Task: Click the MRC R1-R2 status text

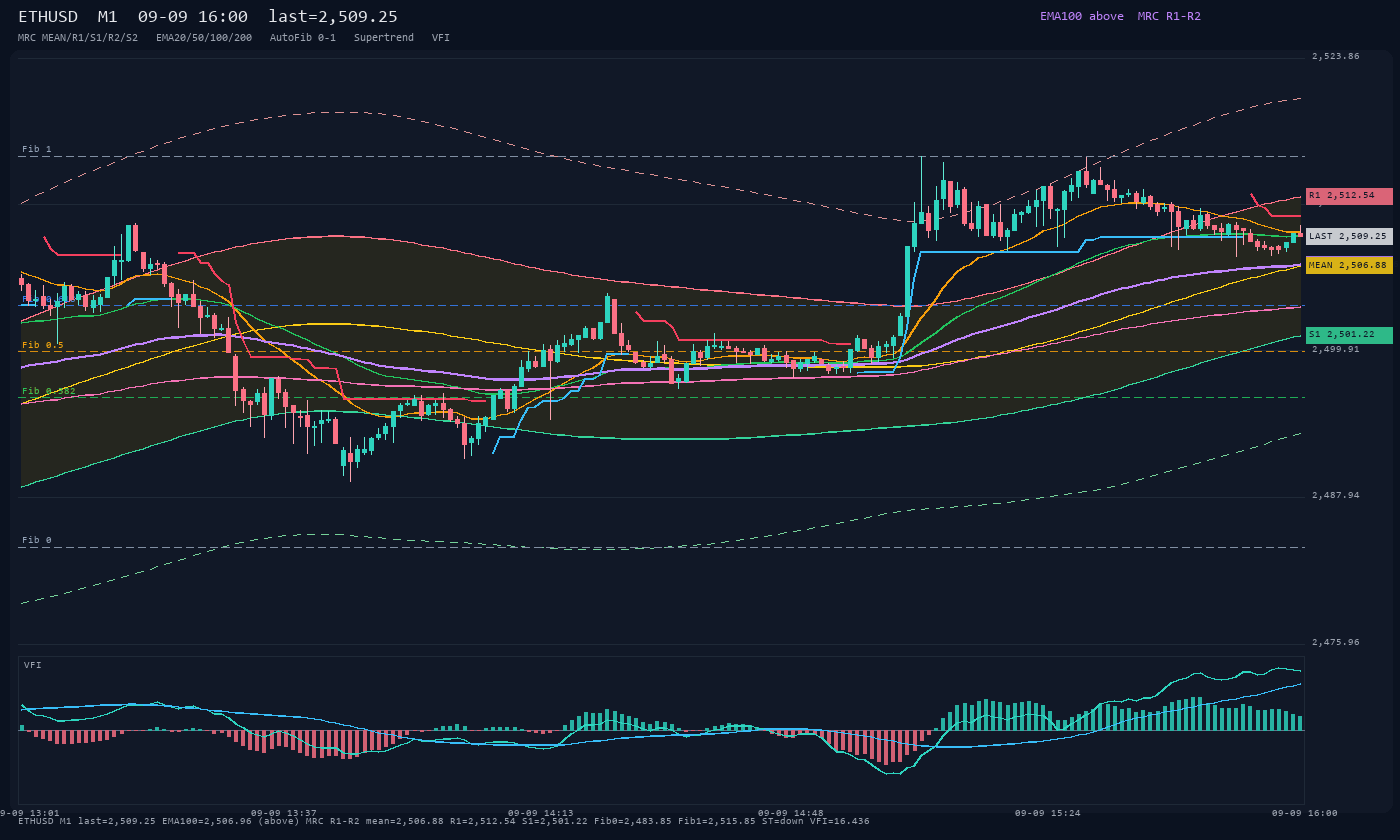Action: 1169,16
